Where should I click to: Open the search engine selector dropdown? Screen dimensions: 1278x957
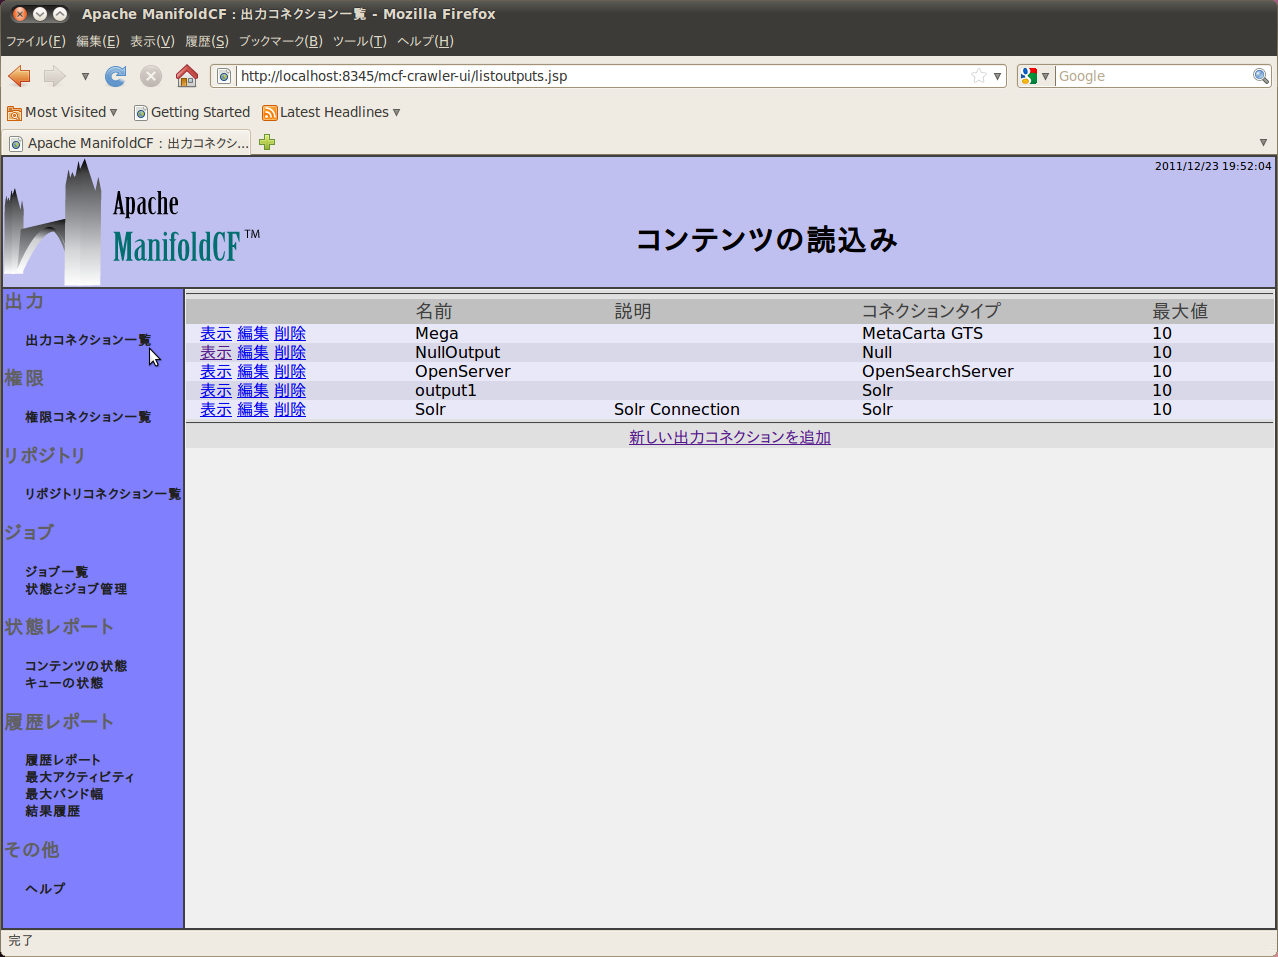point(1034,76)
